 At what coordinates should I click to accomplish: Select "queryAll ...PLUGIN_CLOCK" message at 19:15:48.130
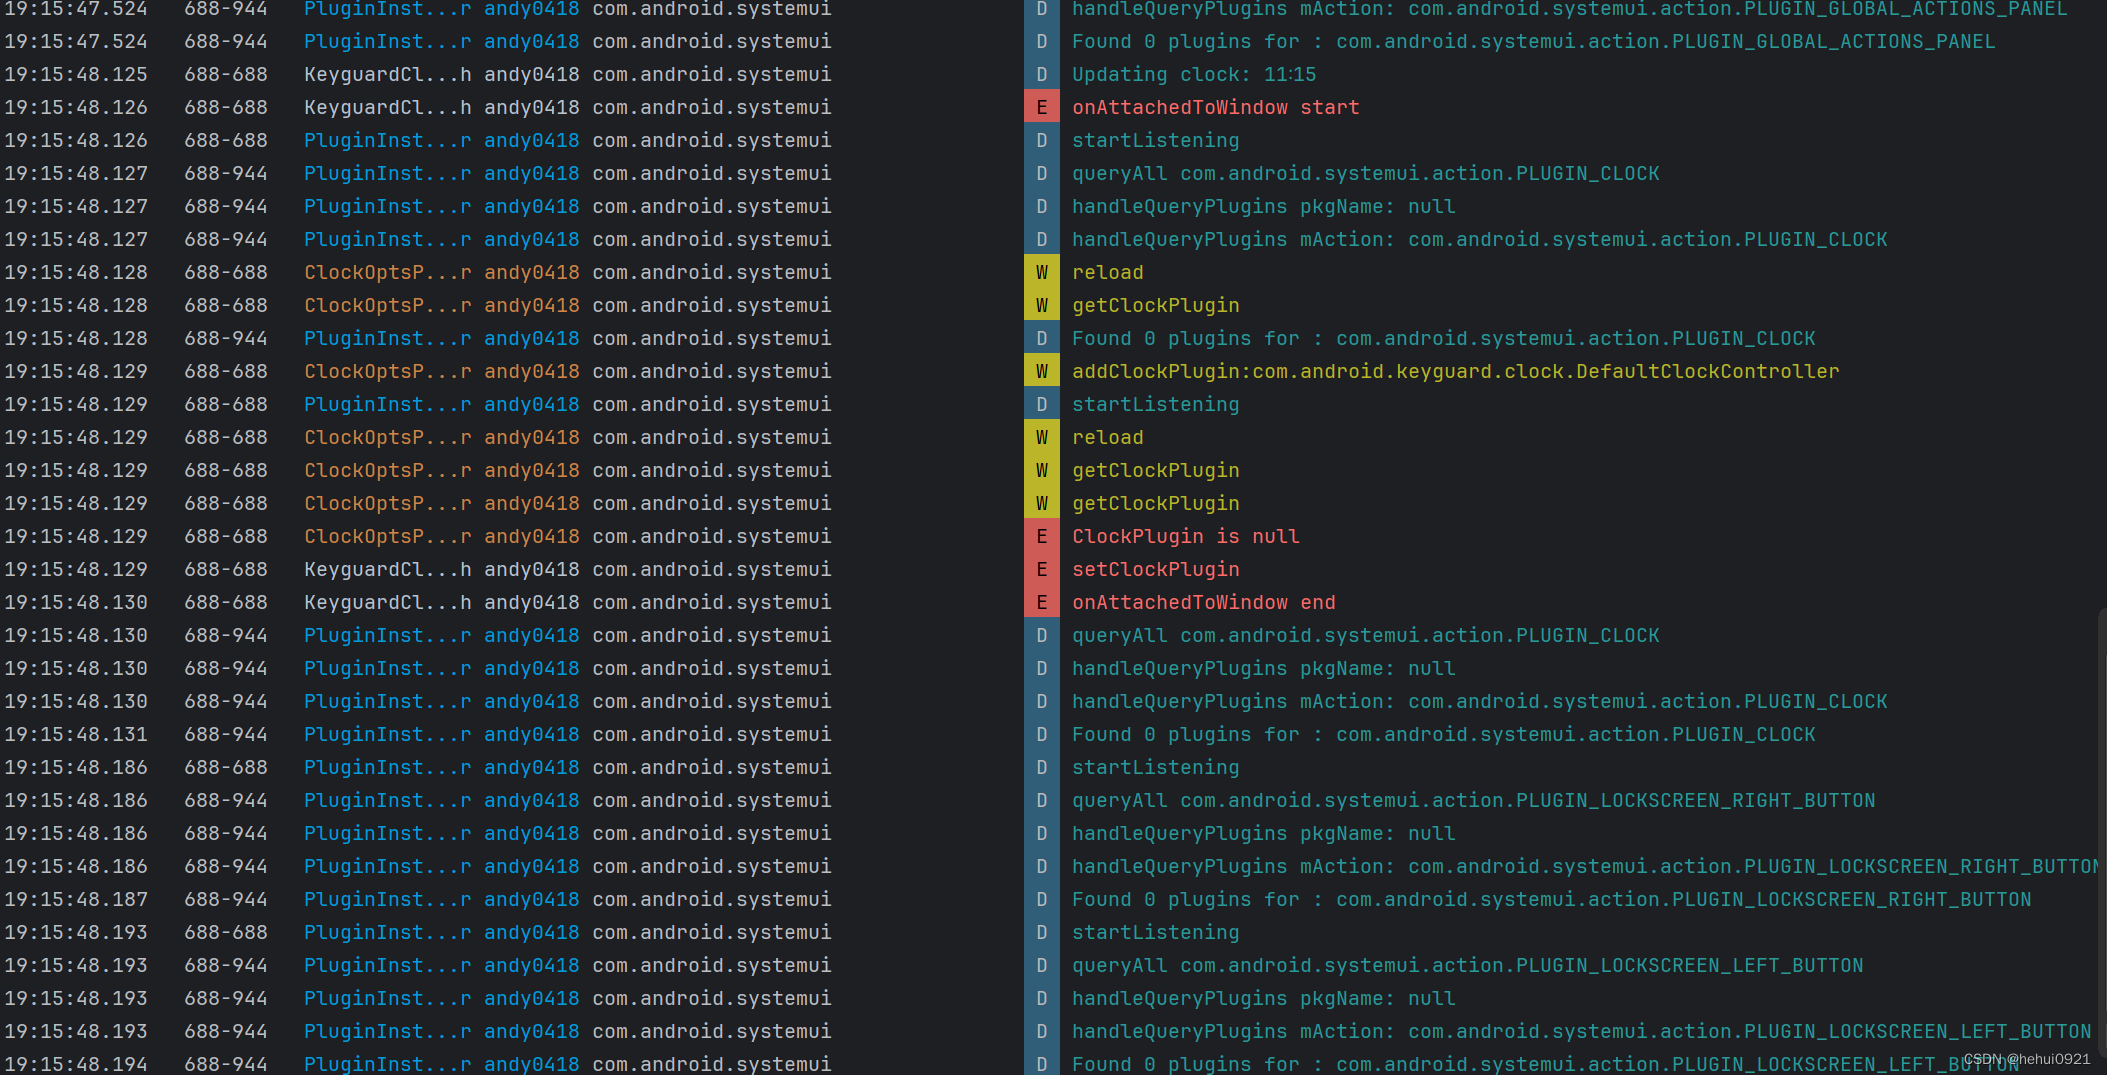pos(1366,636)
